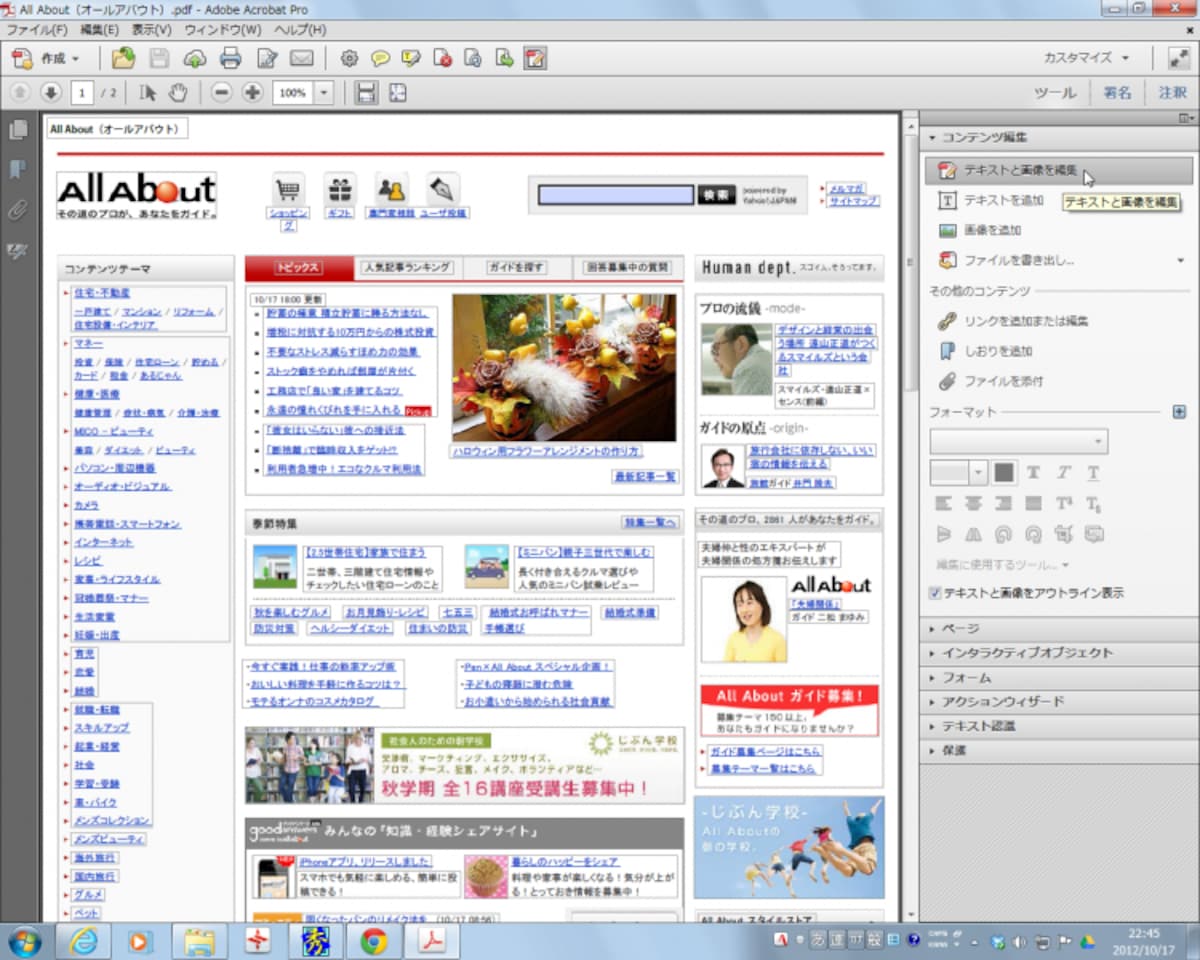1200x960 pixels.
Task: Open the ヘルプ(H) menu
Action: (301, 30)
